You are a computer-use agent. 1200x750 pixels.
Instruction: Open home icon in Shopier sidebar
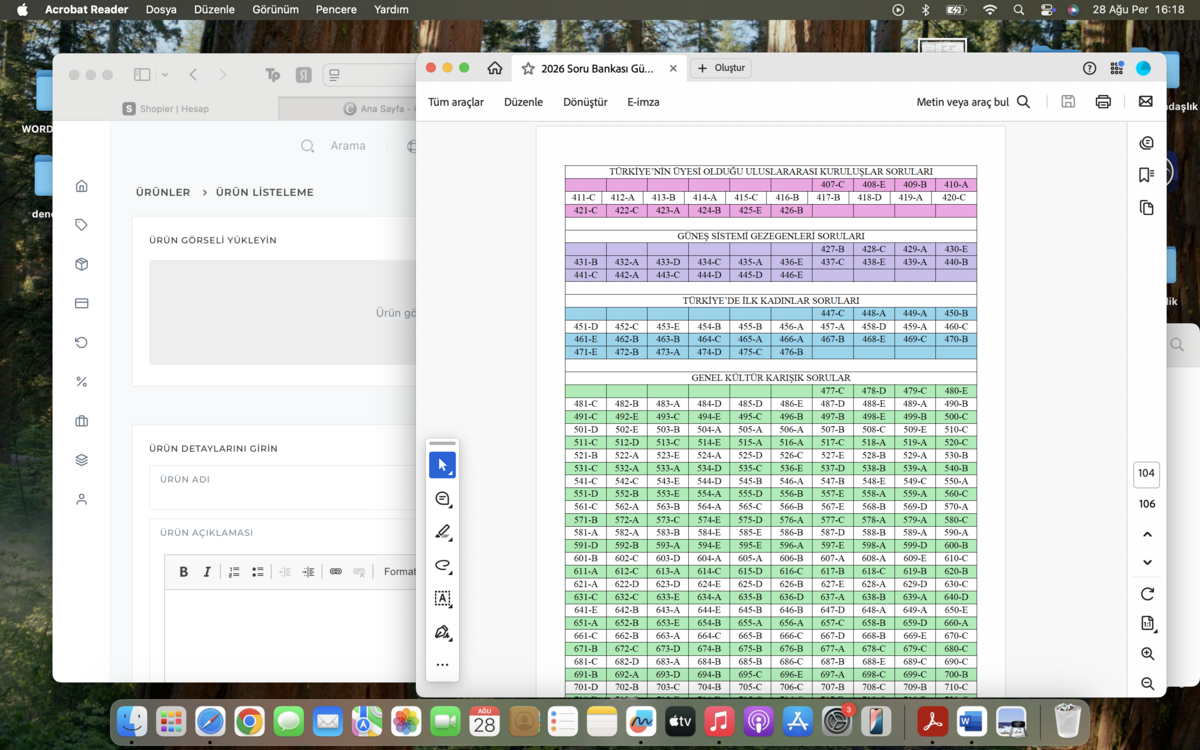[x=82, y=186]
